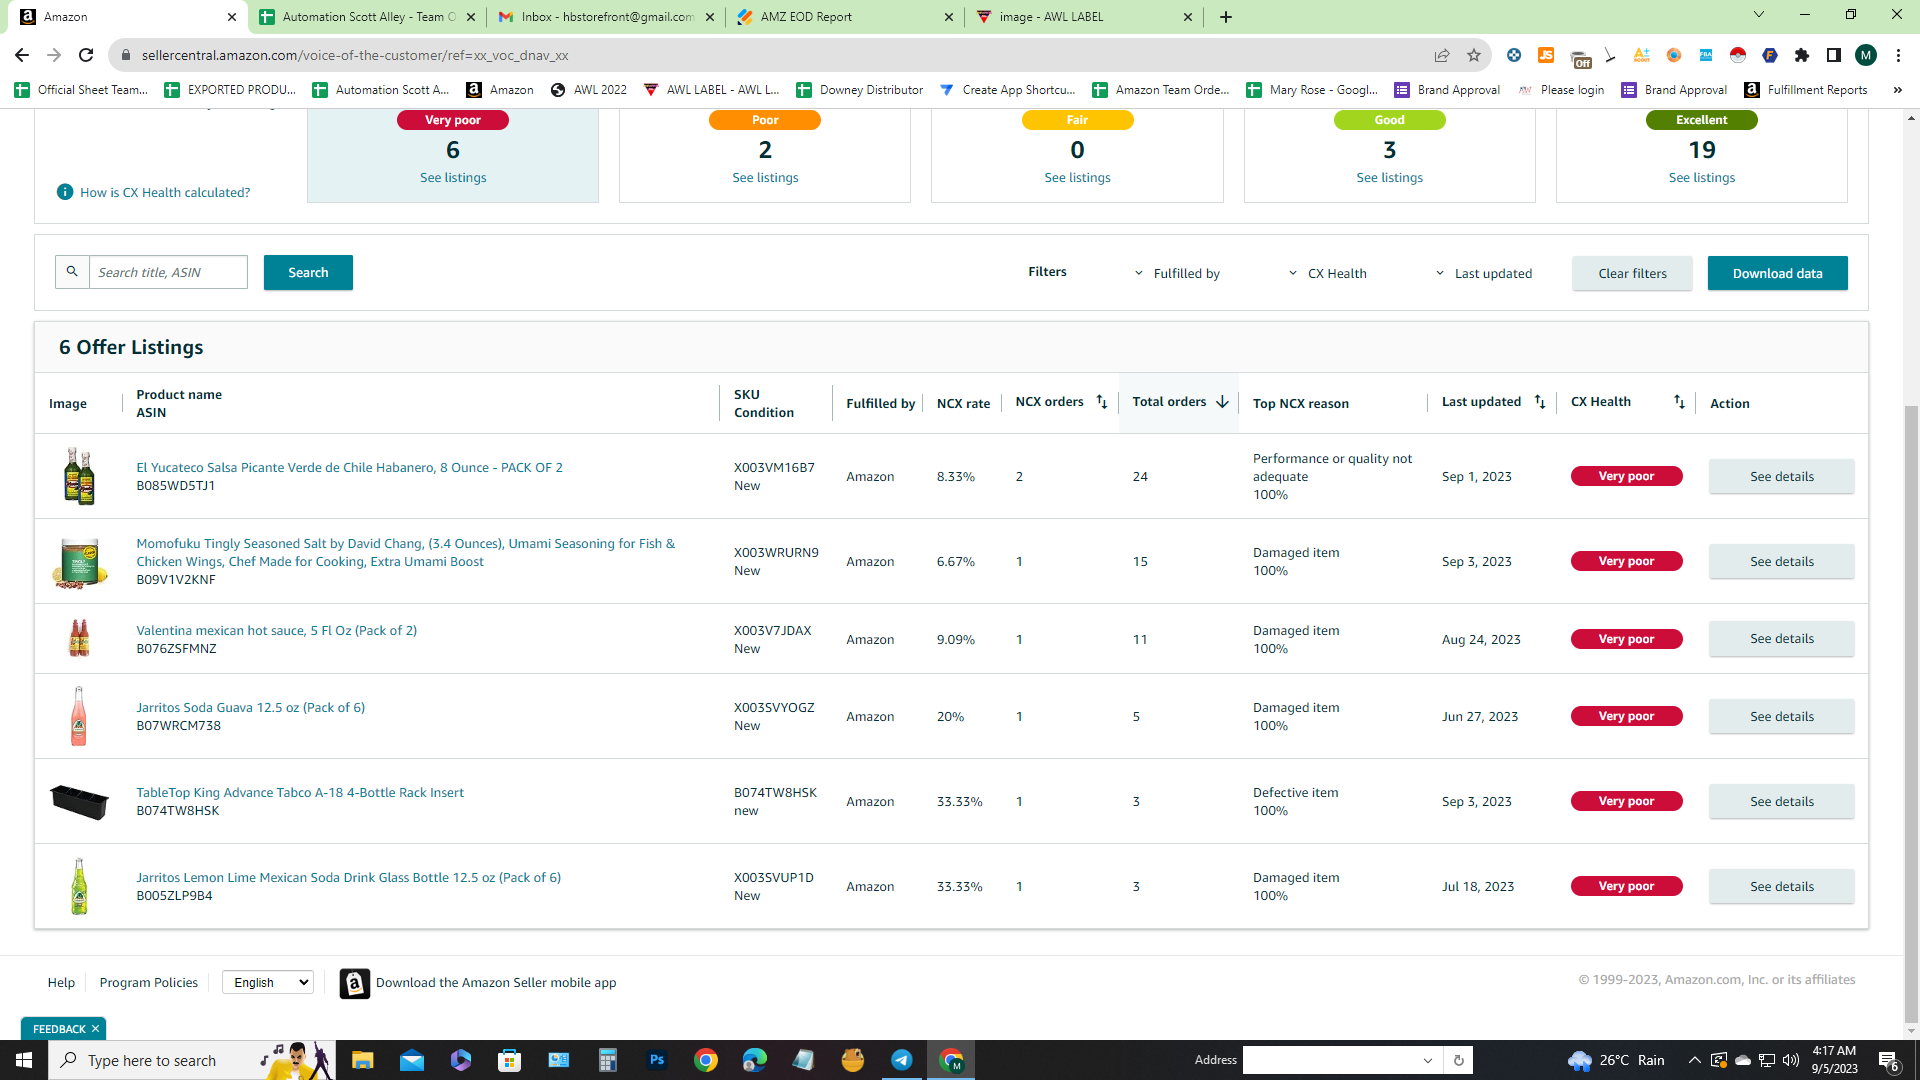Screen dimensions: 1920x1080
Task: Open the Valentina mexican hot sauce product link
Action: pos(276,630)
